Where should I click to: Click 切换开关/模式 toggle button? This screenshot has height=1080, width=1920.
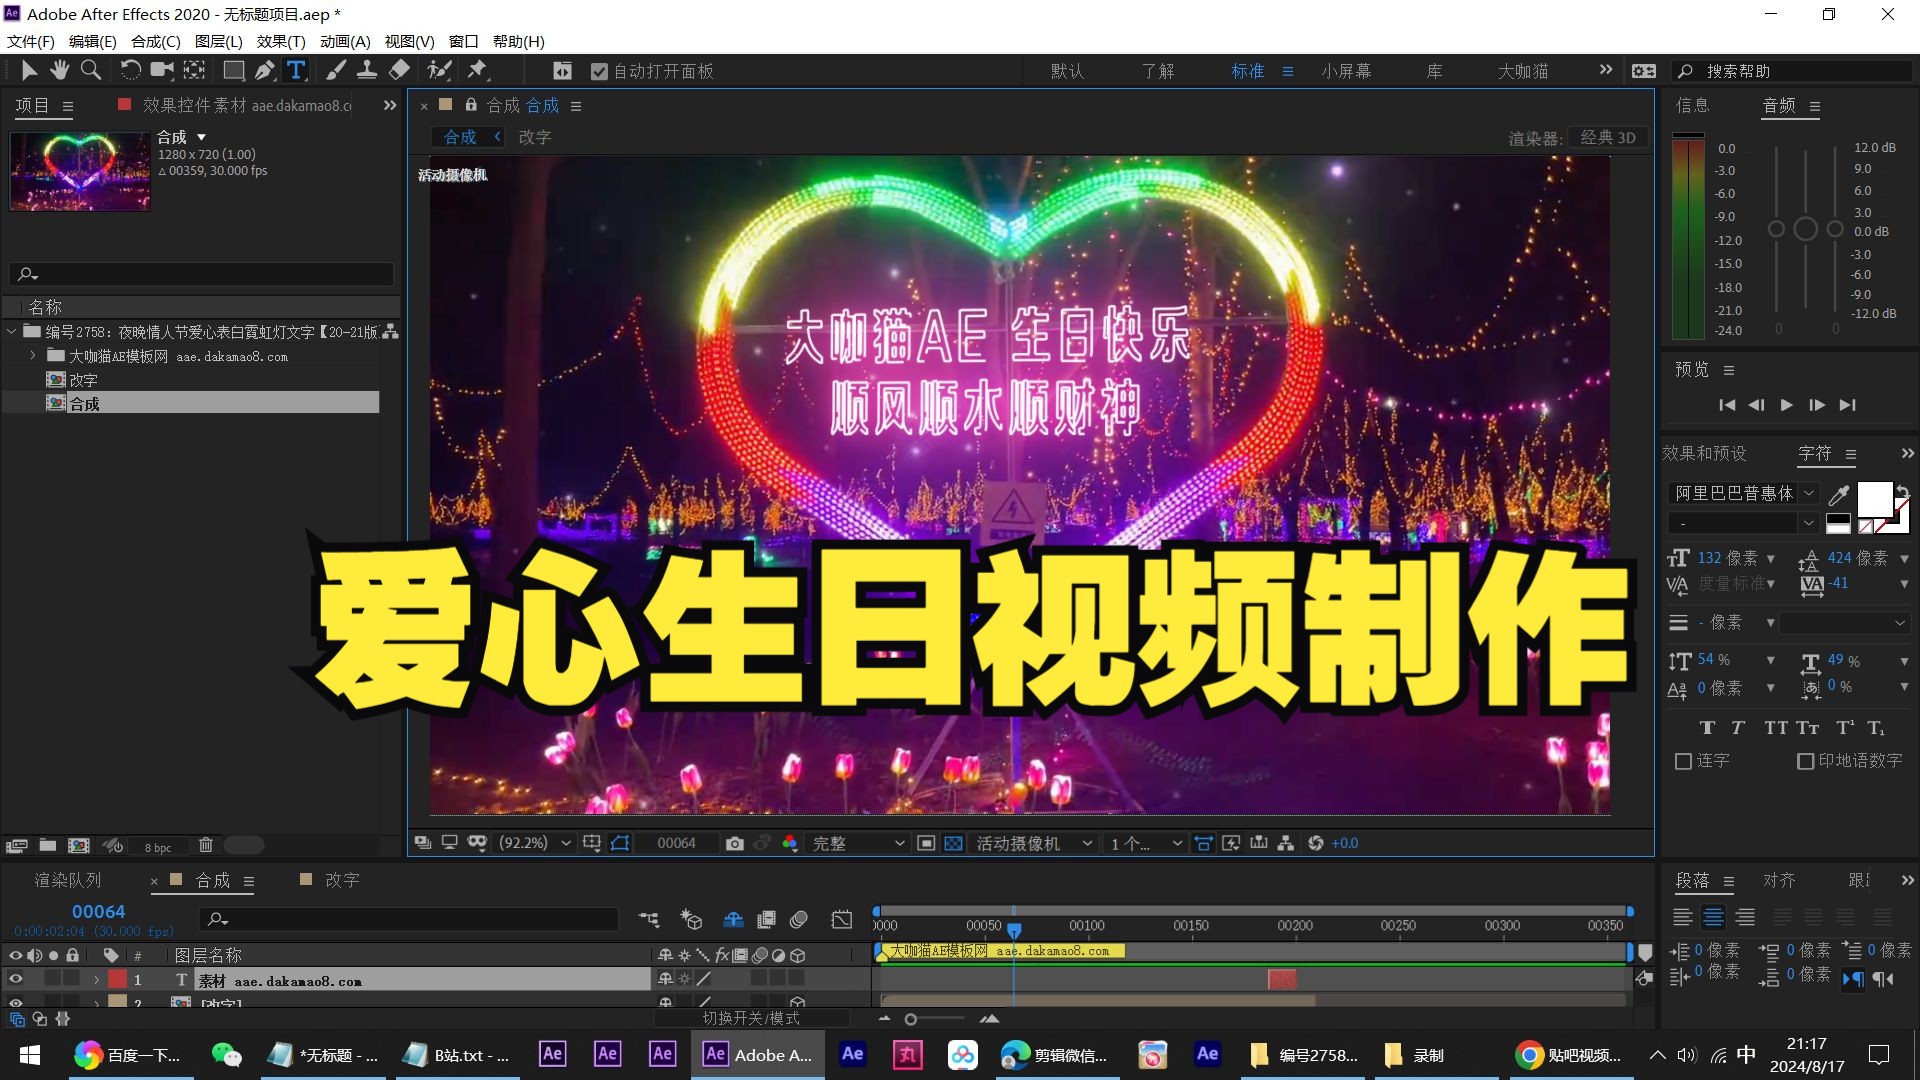click(751, 1018)
